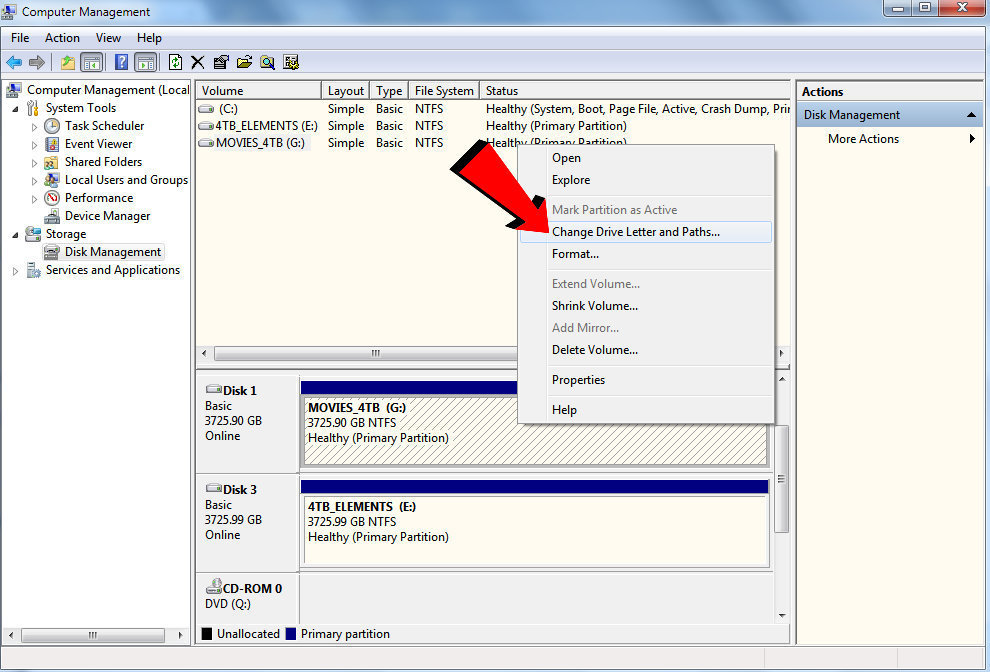Click the Open folder toolbar icon
Viewport: 990px width, 672px height.
[244, 62]
